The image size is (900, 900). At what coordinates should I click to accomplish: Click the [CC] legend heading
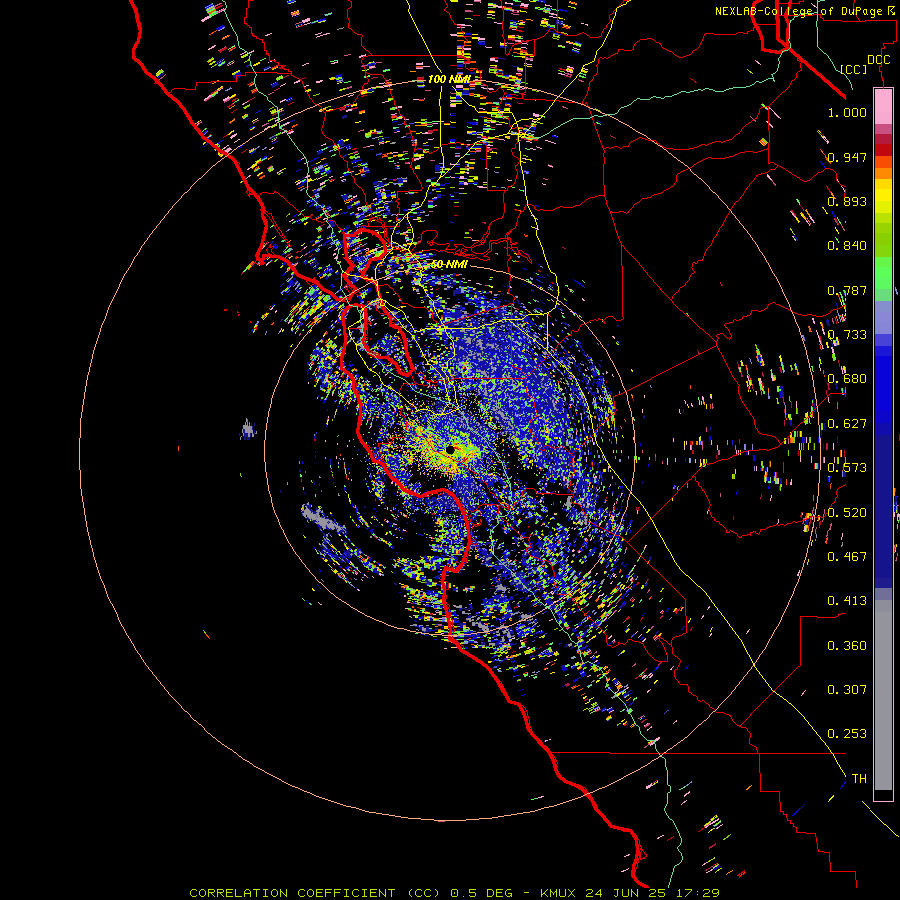point(854,69)
